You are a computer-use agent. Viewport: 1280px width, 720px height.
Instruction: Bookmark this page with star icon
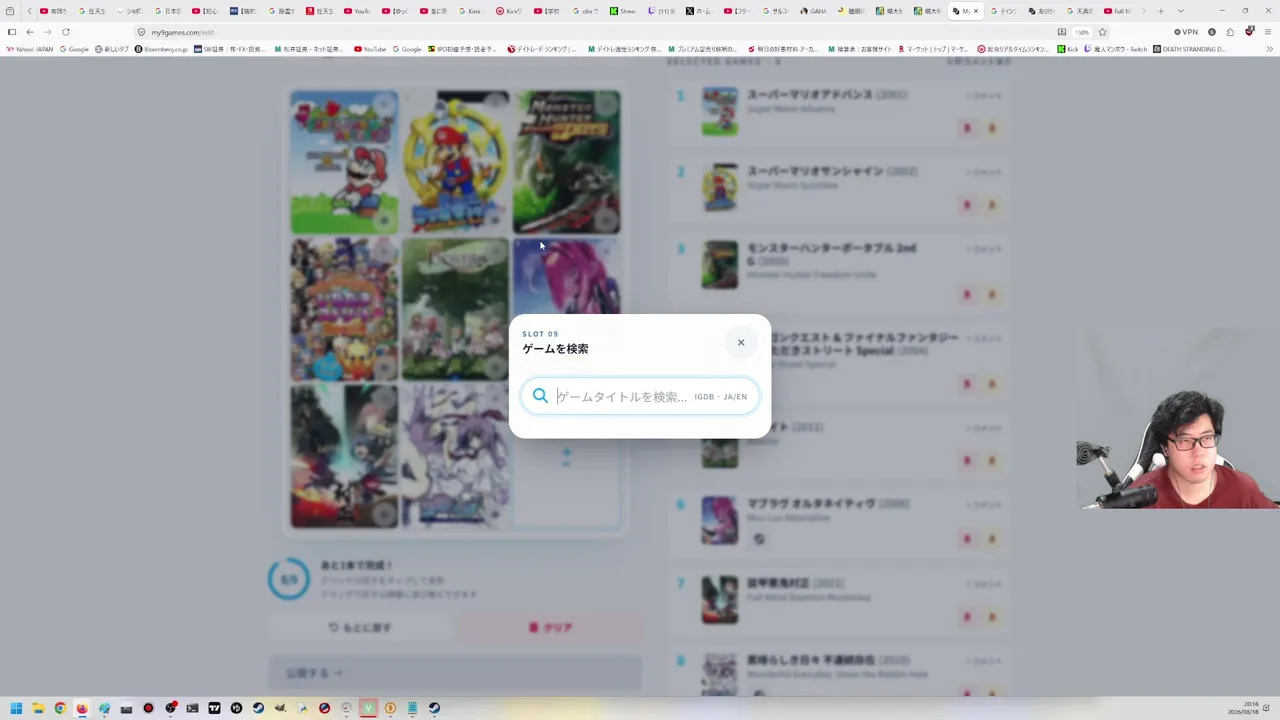pyautogui.click(x=1103, y=32)
